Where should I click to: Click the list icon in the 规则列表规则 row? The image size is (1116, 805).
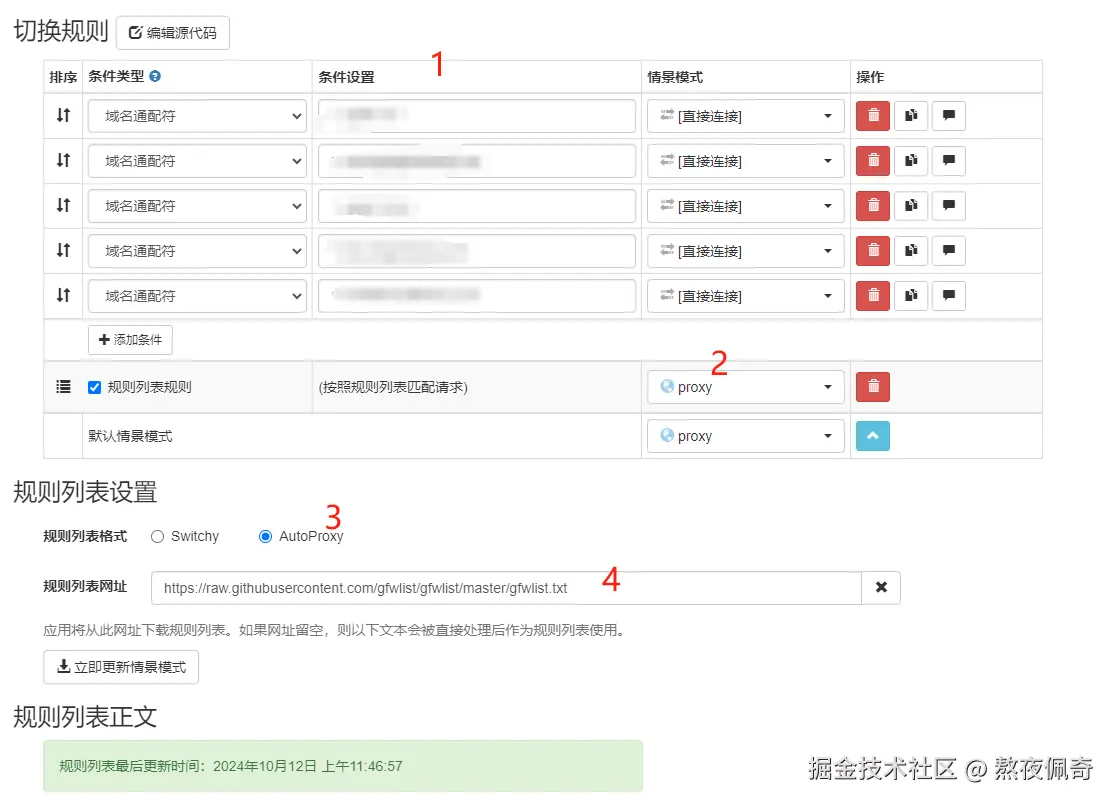(63, 386)
